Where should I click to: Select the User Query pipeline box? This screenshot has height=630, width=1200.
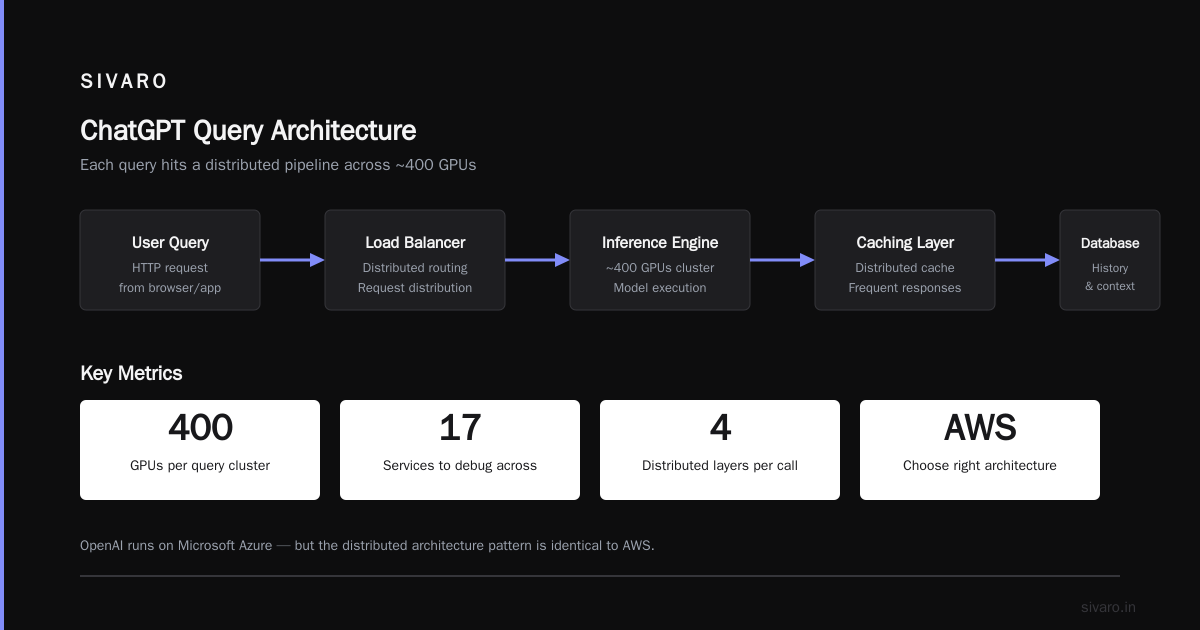[170, 260]
